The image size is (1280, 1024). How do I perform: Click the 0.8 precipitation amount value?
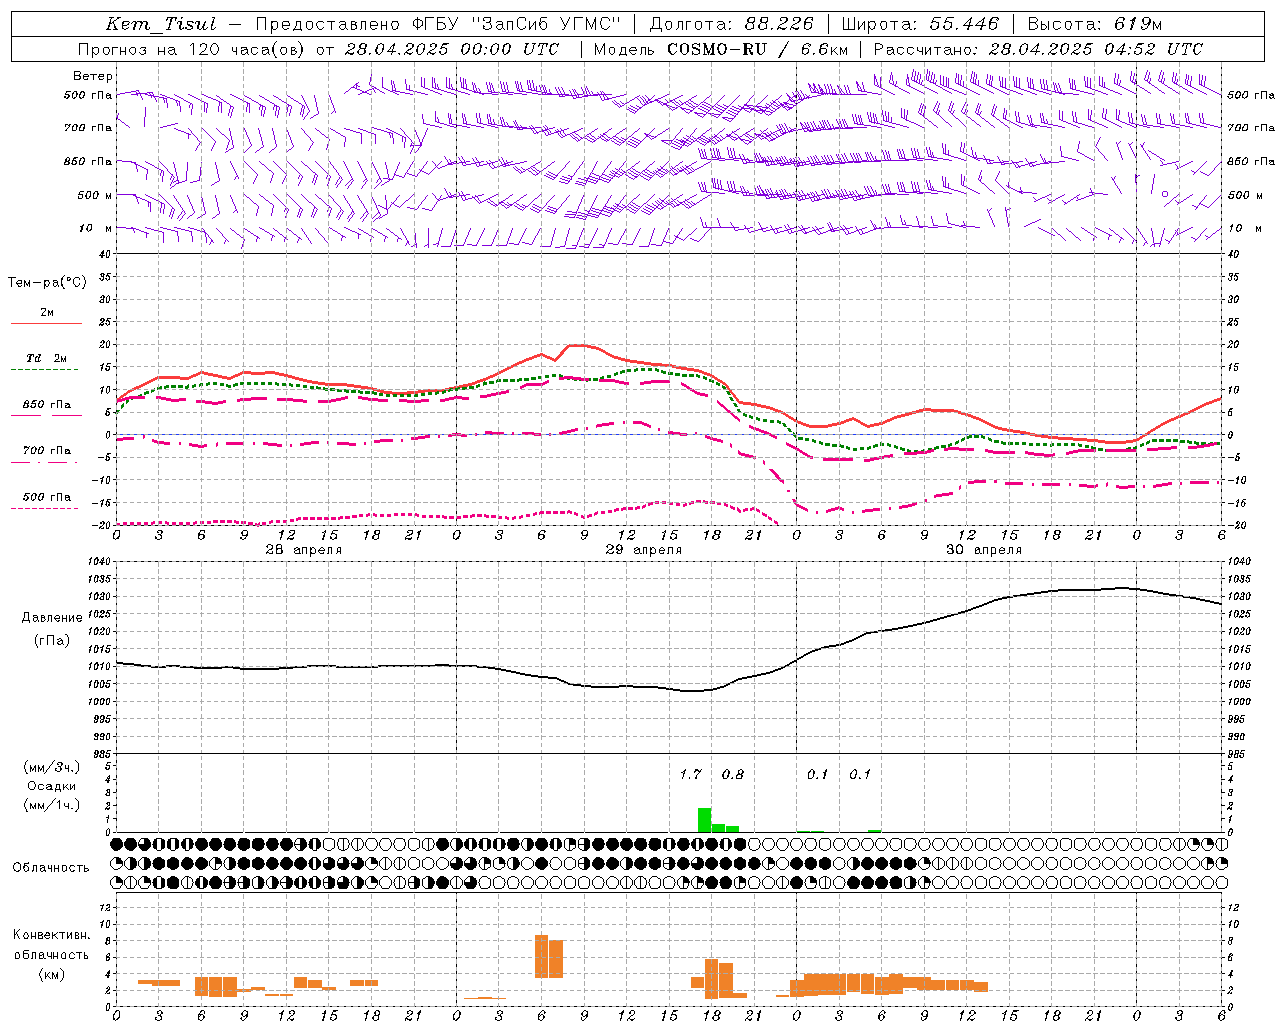click(733, 774)
